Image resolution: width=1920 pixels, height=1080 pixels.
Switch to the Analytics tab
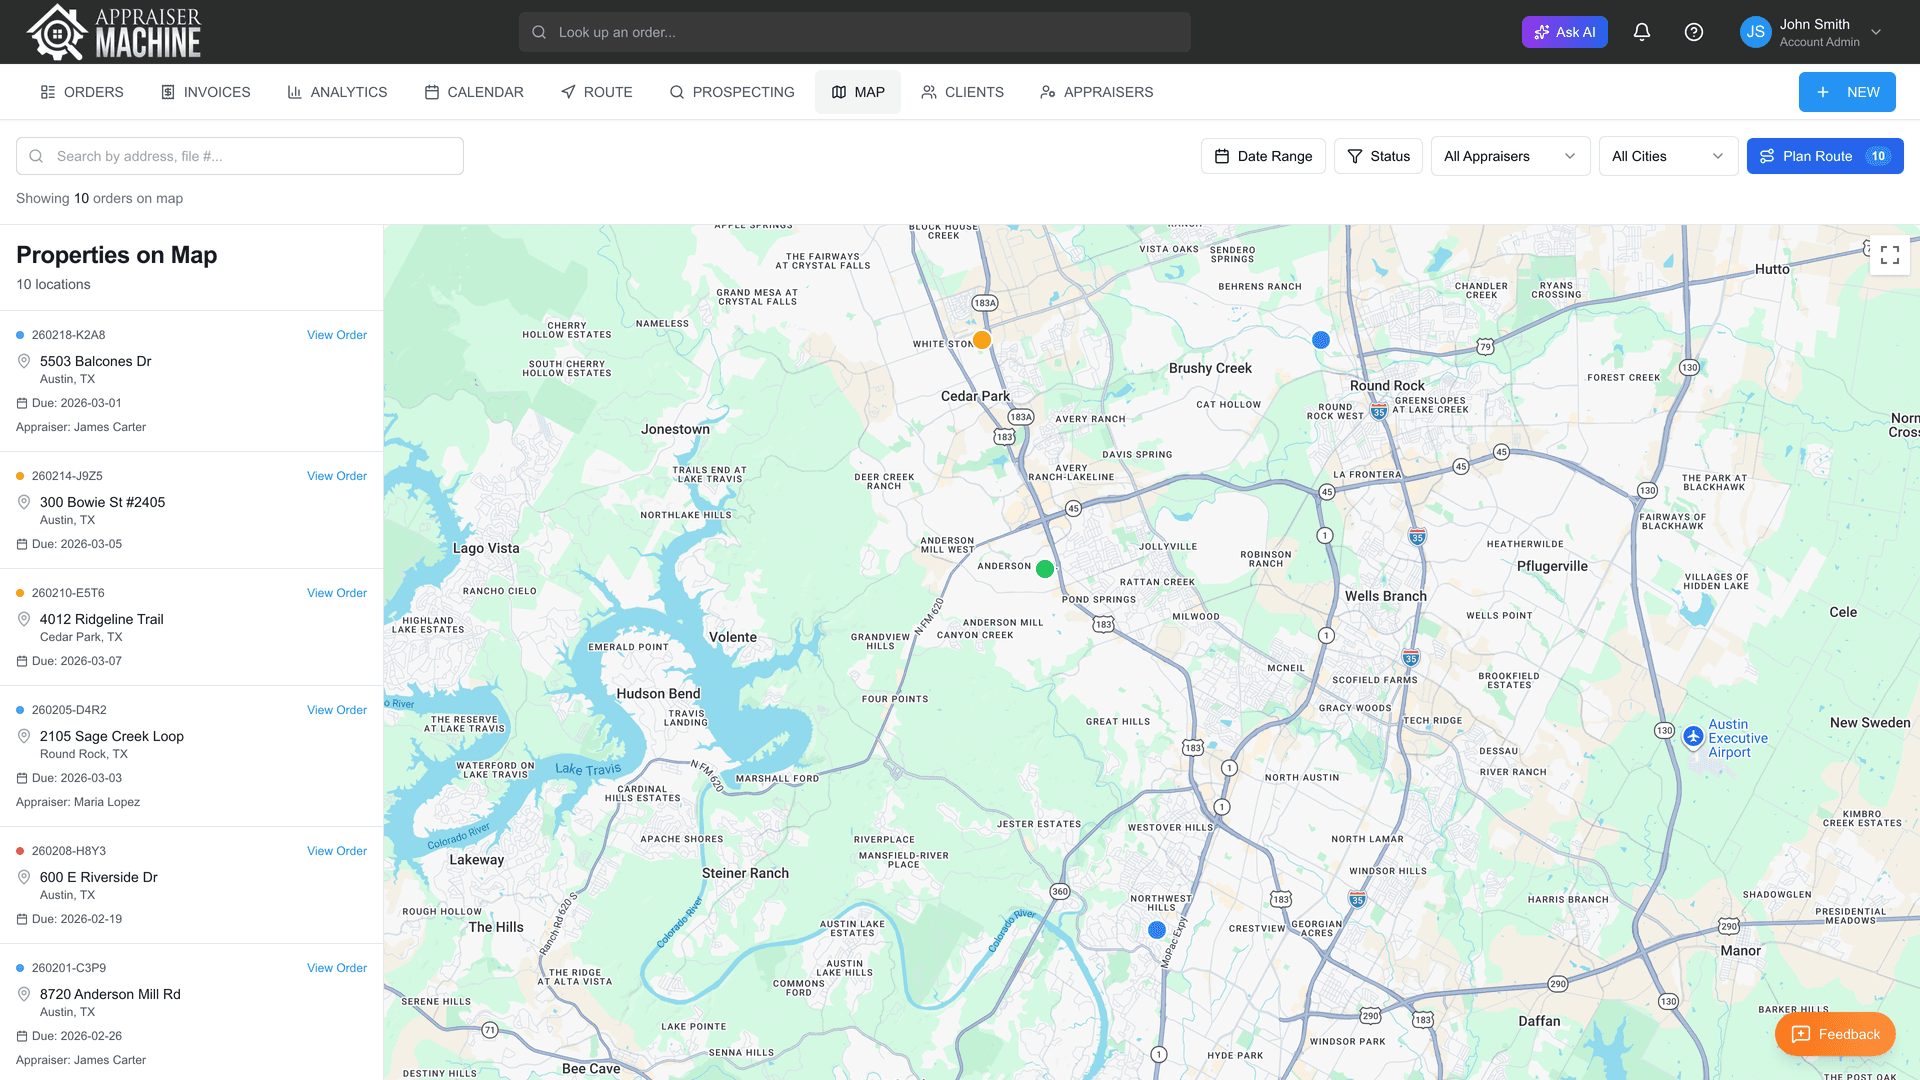click(x=337, y=91)
